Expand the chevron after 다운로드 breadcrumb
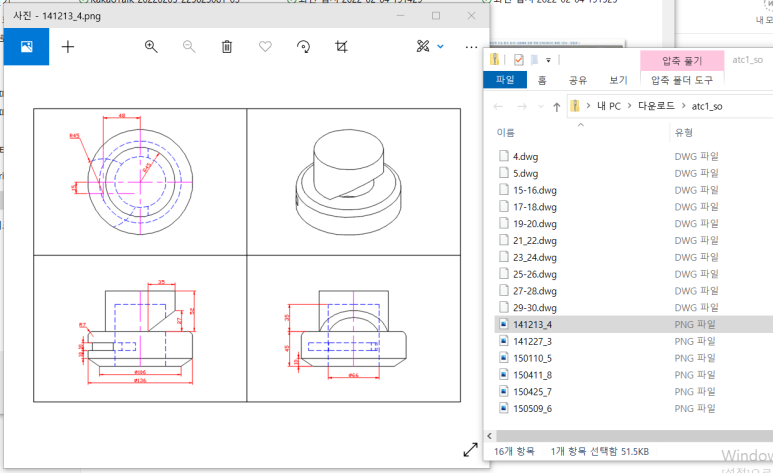The image size is (773, 473). (x=683, y=106)
